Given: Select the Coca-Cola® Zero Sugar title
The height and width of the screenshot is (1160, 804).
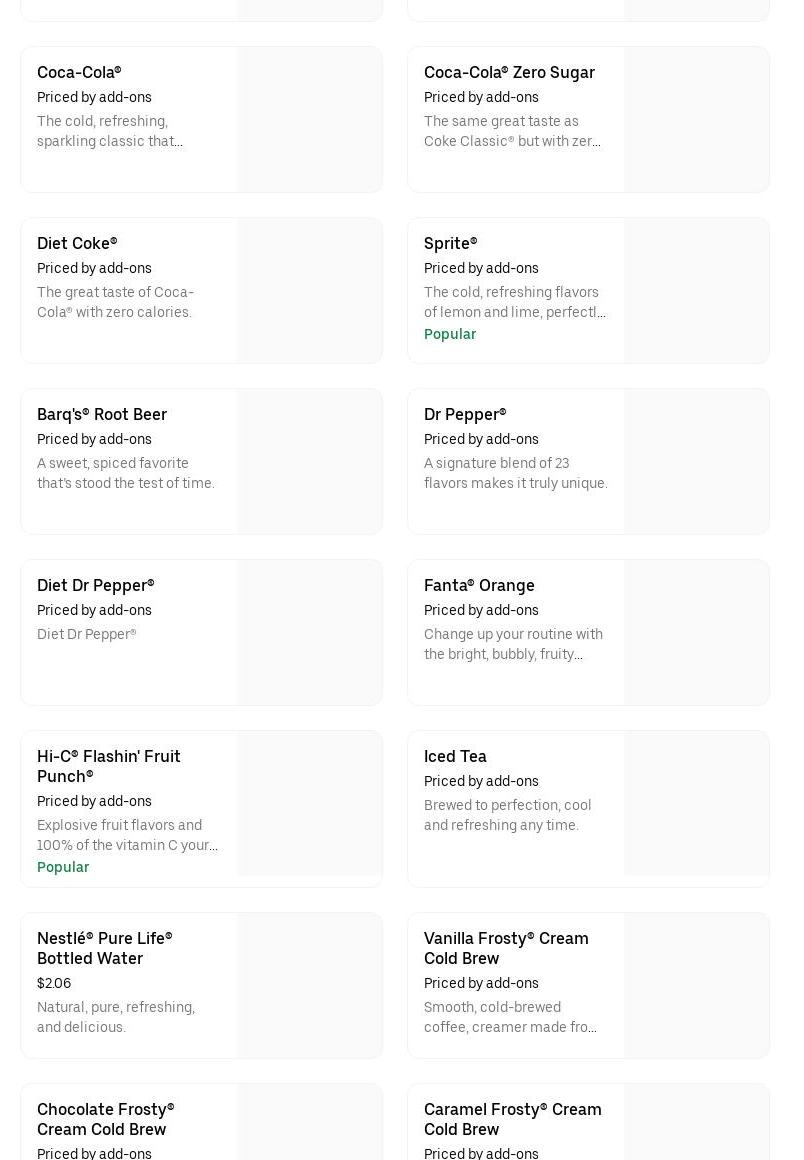Looking at the screenshot, I should (x=509, y=72).
